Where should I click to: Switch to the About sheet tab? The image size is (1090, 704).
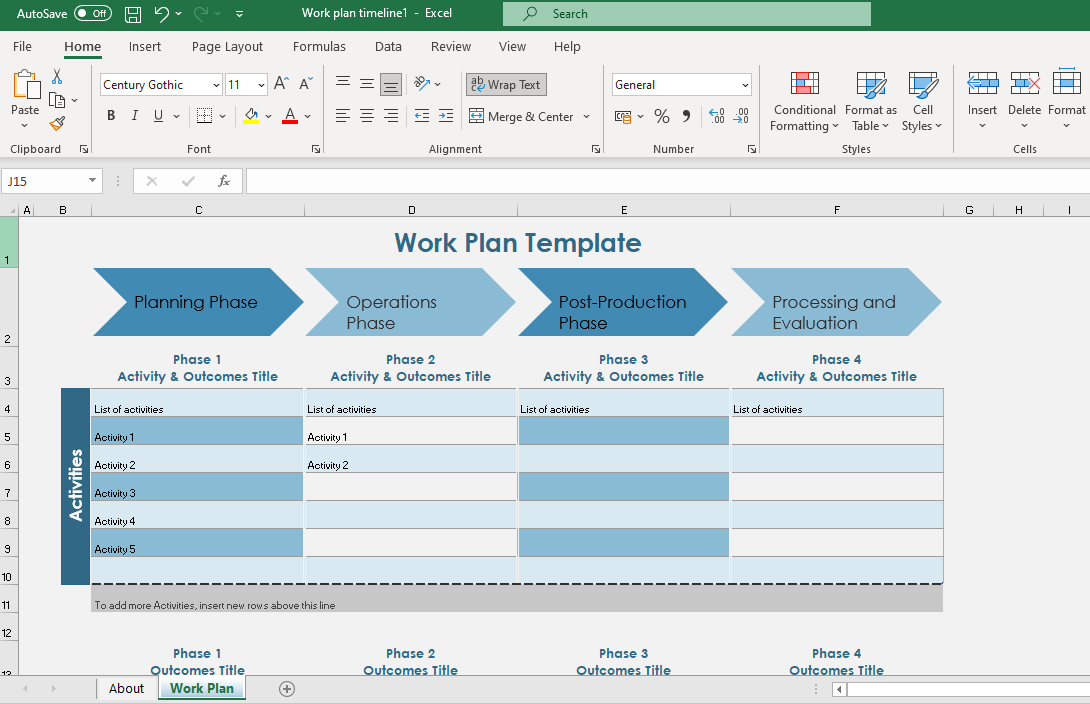pyautogui.click(x=127, y=689)
